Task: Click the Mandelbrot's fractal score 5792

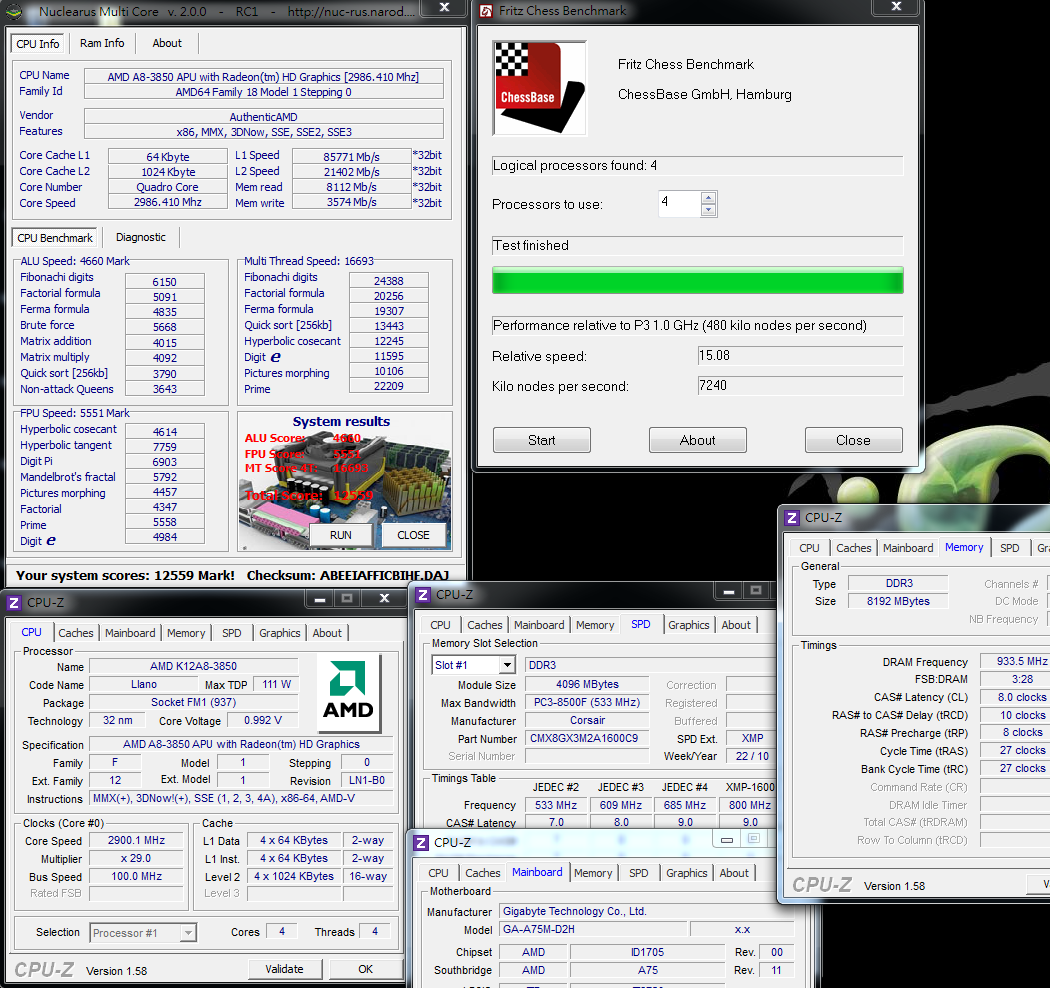Action: point(165,477)
